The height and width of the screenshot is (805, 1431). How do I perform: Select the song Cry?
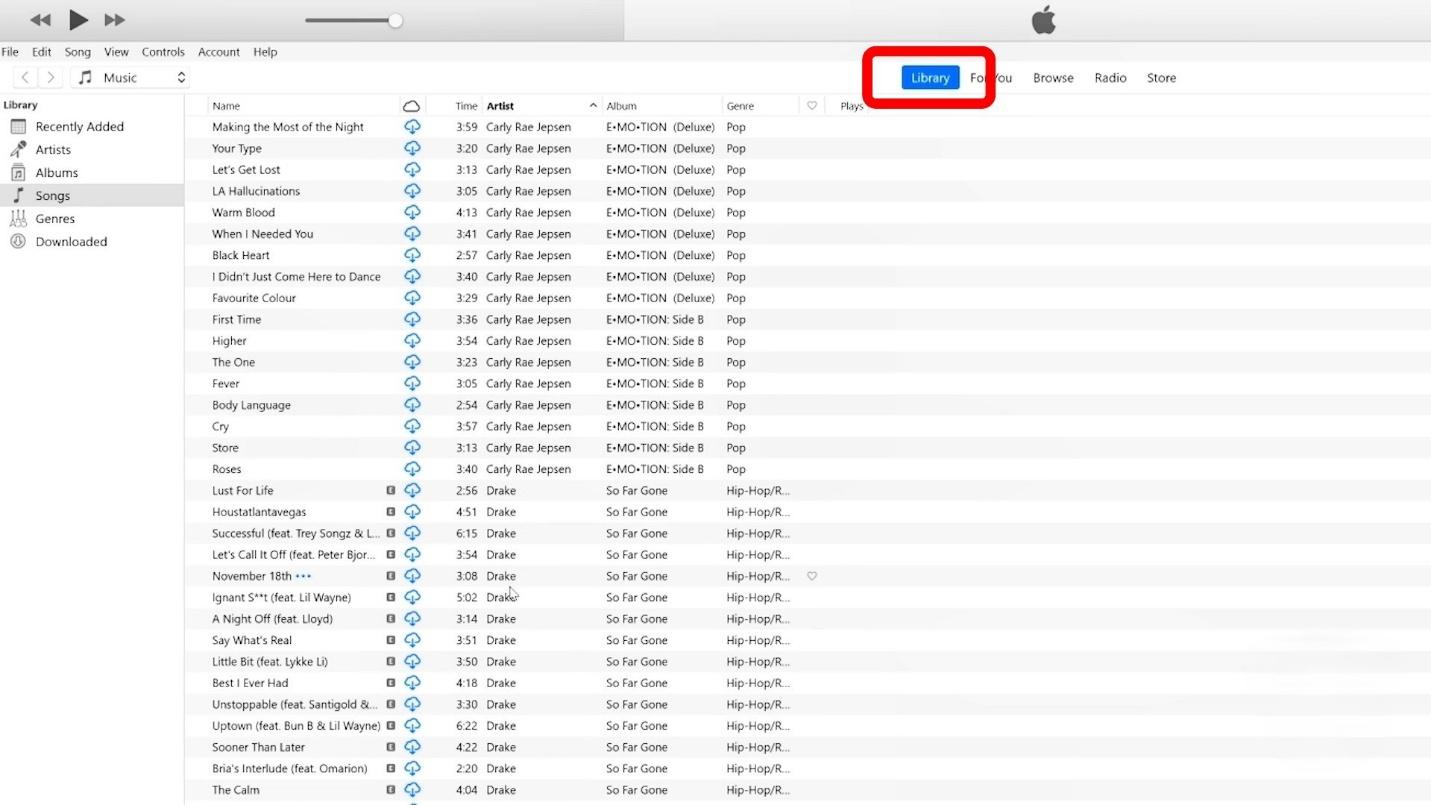tap(221, 426)
